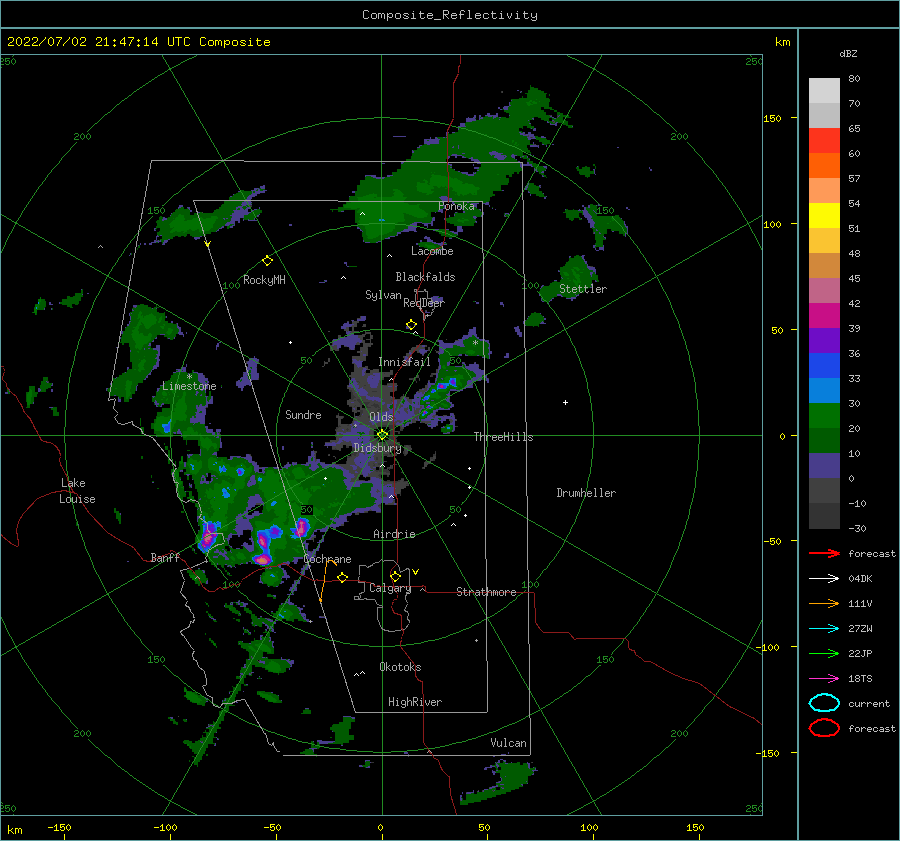Screen dimensions: 900x841
Task: Click the magenta 39-42 dBZ color swatch
Action: (824, 316)
